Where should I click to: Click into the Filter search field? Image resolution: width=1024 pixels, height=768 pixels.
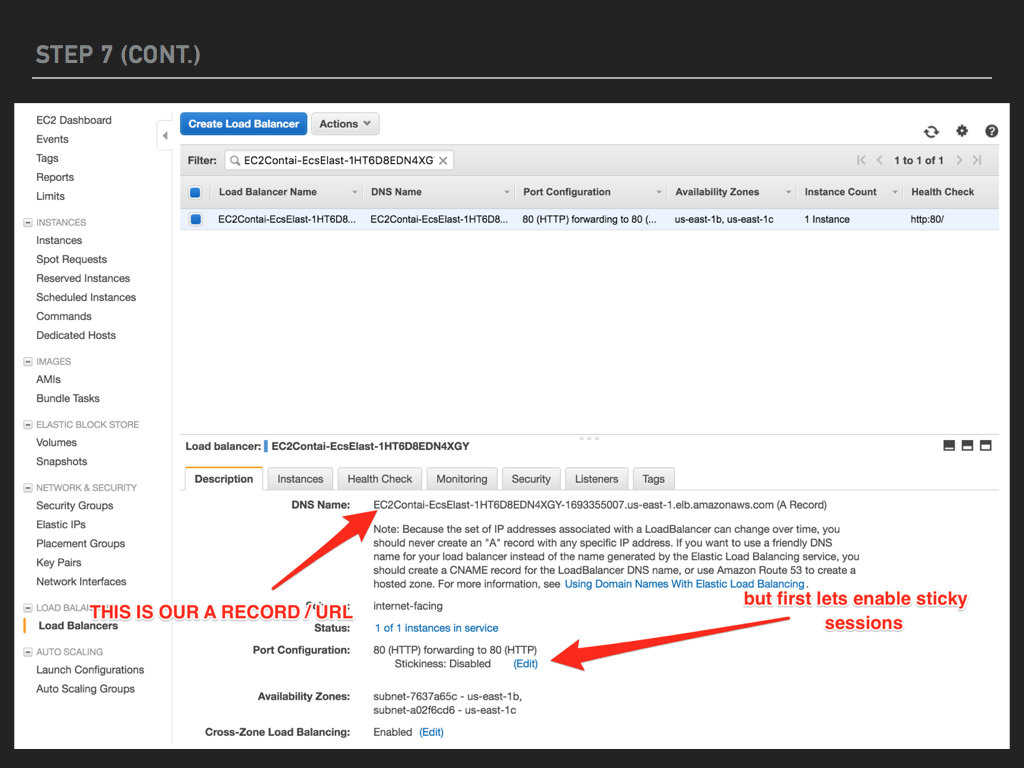338,161
